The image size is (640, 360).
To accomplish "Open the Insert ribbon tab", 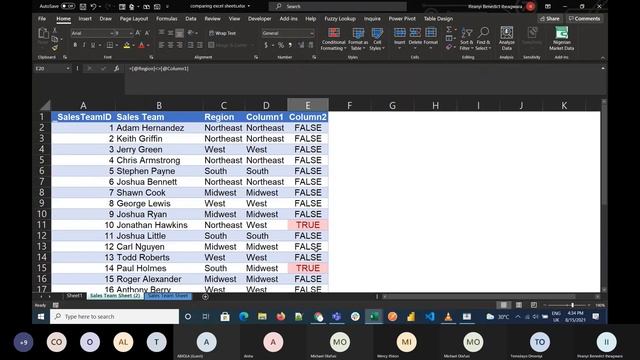I will click(85, 19).
